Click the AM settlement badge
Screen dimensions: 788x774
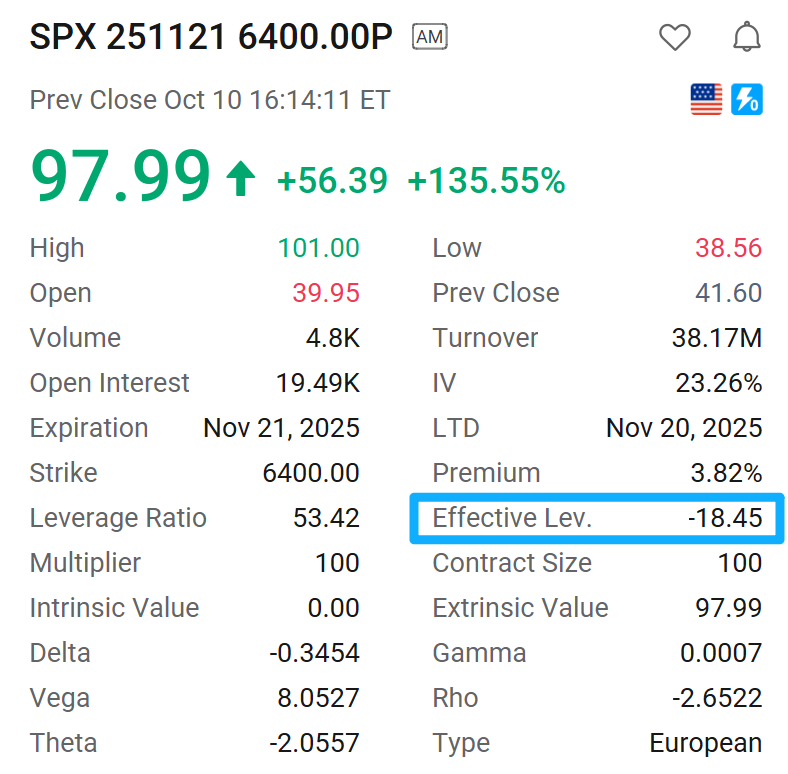(x=430, y=38)
